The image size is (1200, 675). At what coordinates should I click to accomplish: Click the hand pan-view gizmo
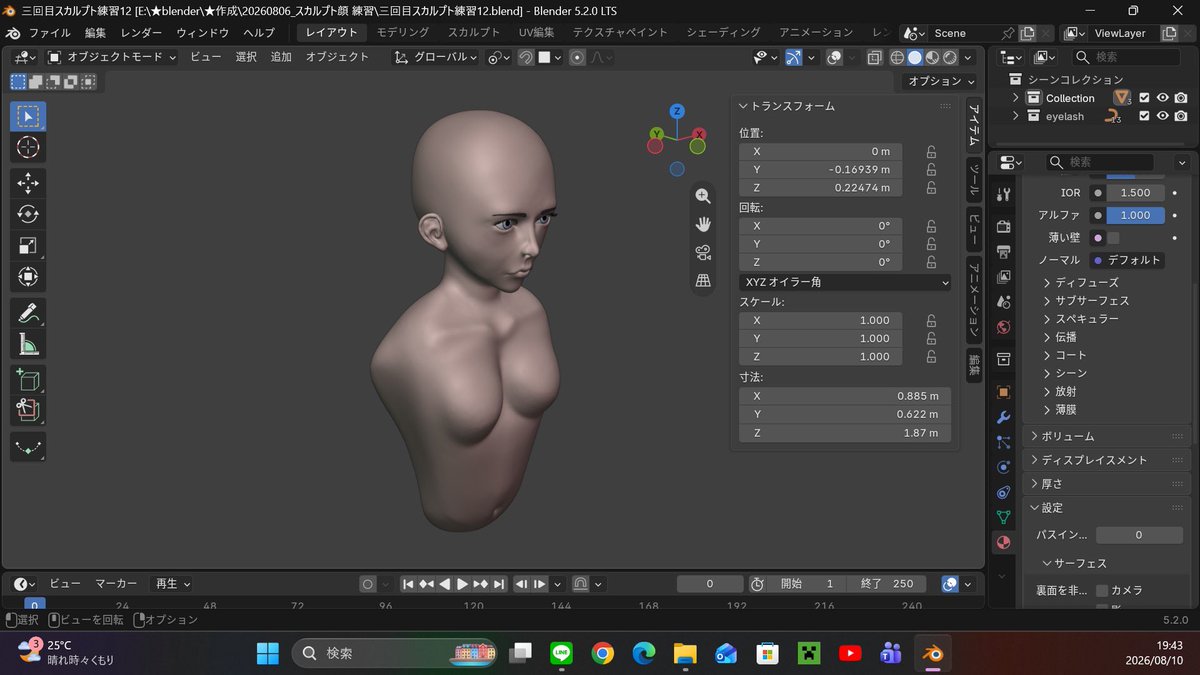[703, 224]
